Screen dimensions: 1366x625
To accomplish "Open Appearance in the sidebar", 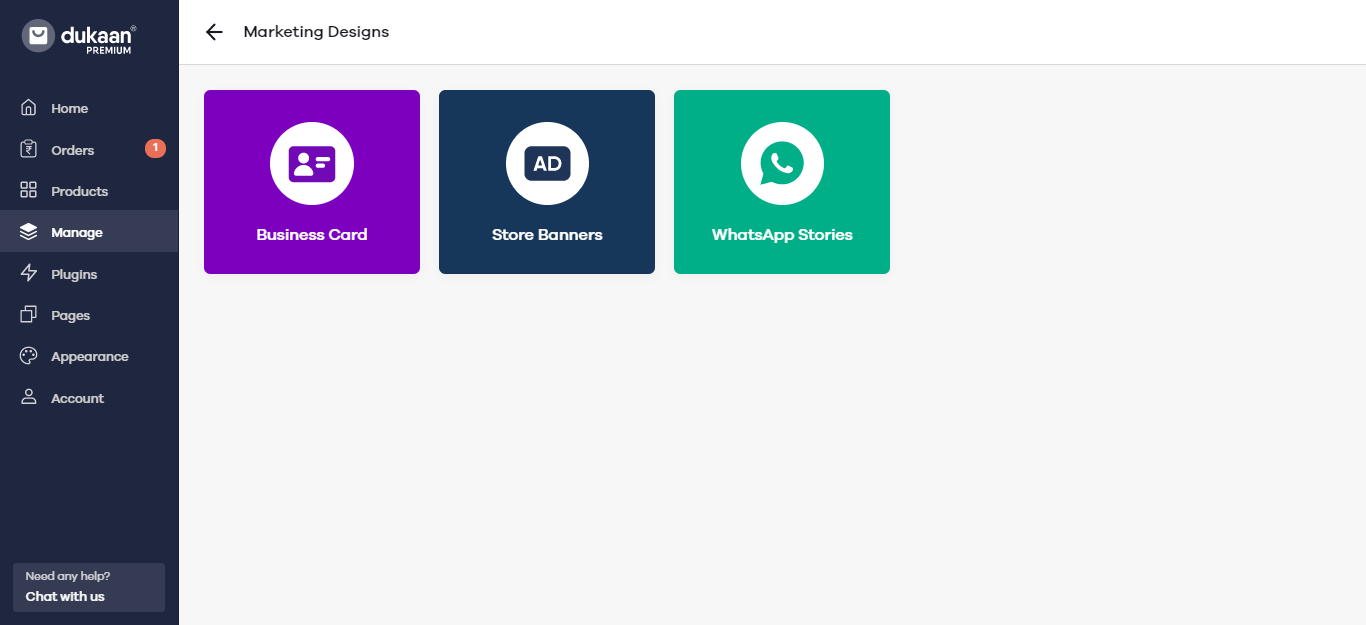I will click(89, 356).
